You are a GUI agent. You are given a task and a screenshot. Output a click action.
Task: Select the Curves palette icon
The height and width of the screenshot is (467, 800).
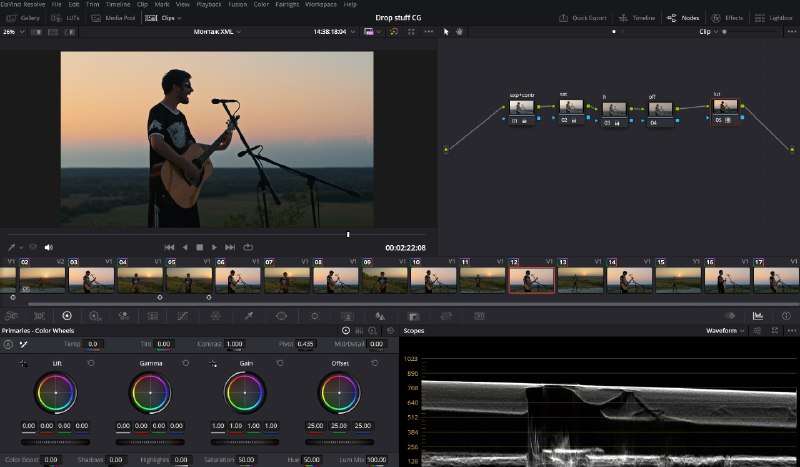pyautogui.click(x=182, y=316)
